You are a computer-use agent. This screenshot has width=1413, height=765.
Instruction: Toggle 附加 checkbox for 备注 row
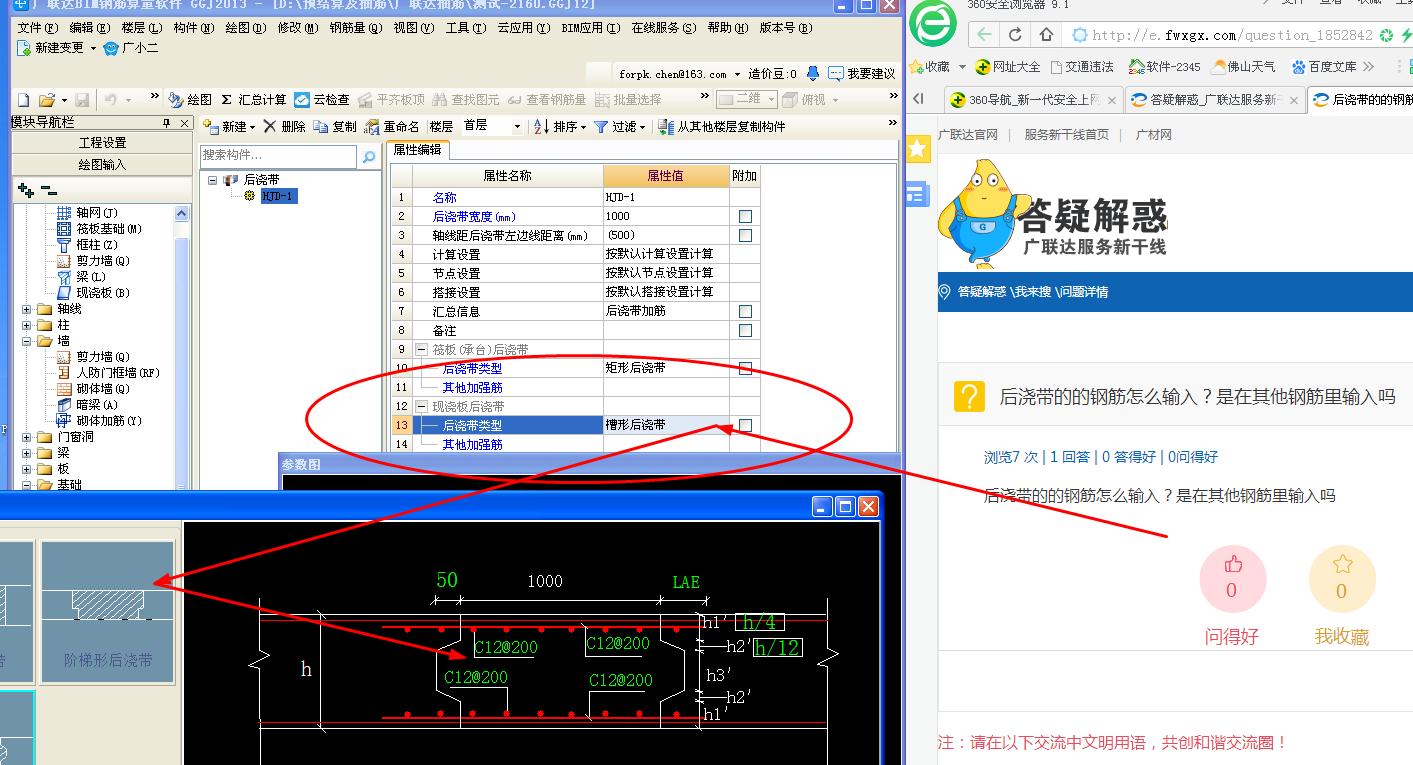click(745, 330)
